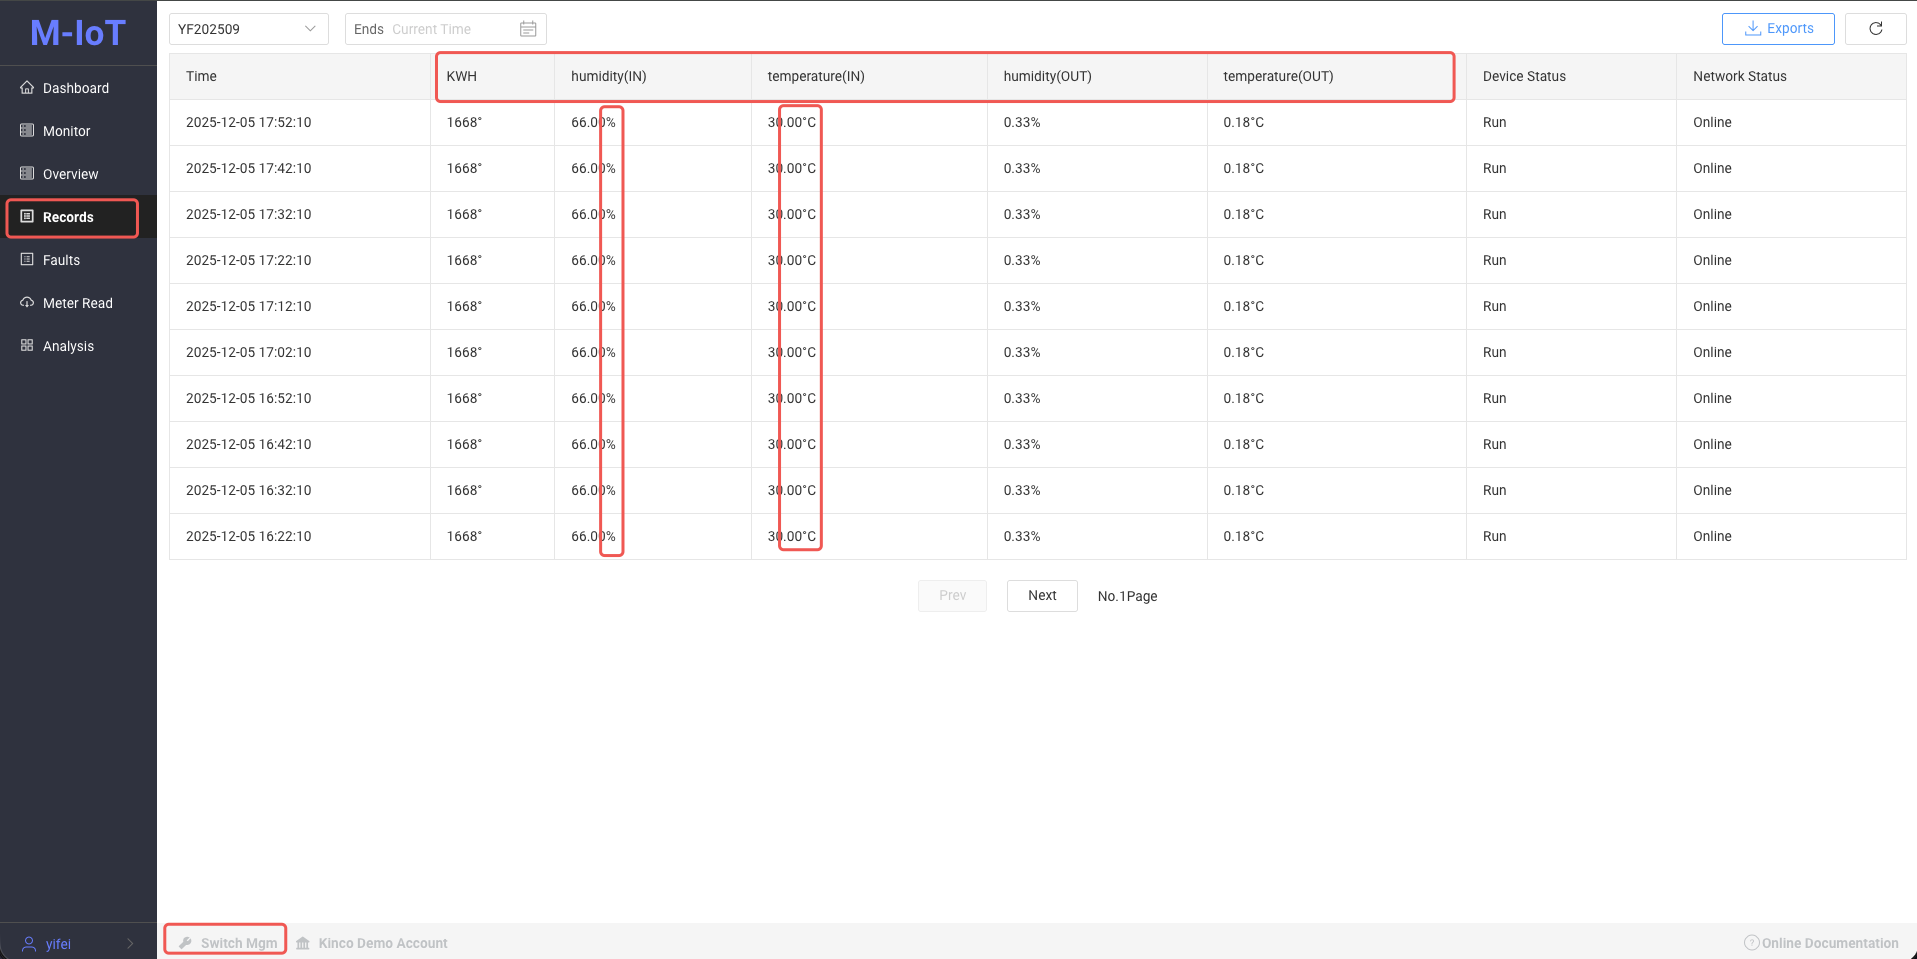Export records with the Exports button
This screenshot has width=1917, height=959.
tap(1777, 29)
